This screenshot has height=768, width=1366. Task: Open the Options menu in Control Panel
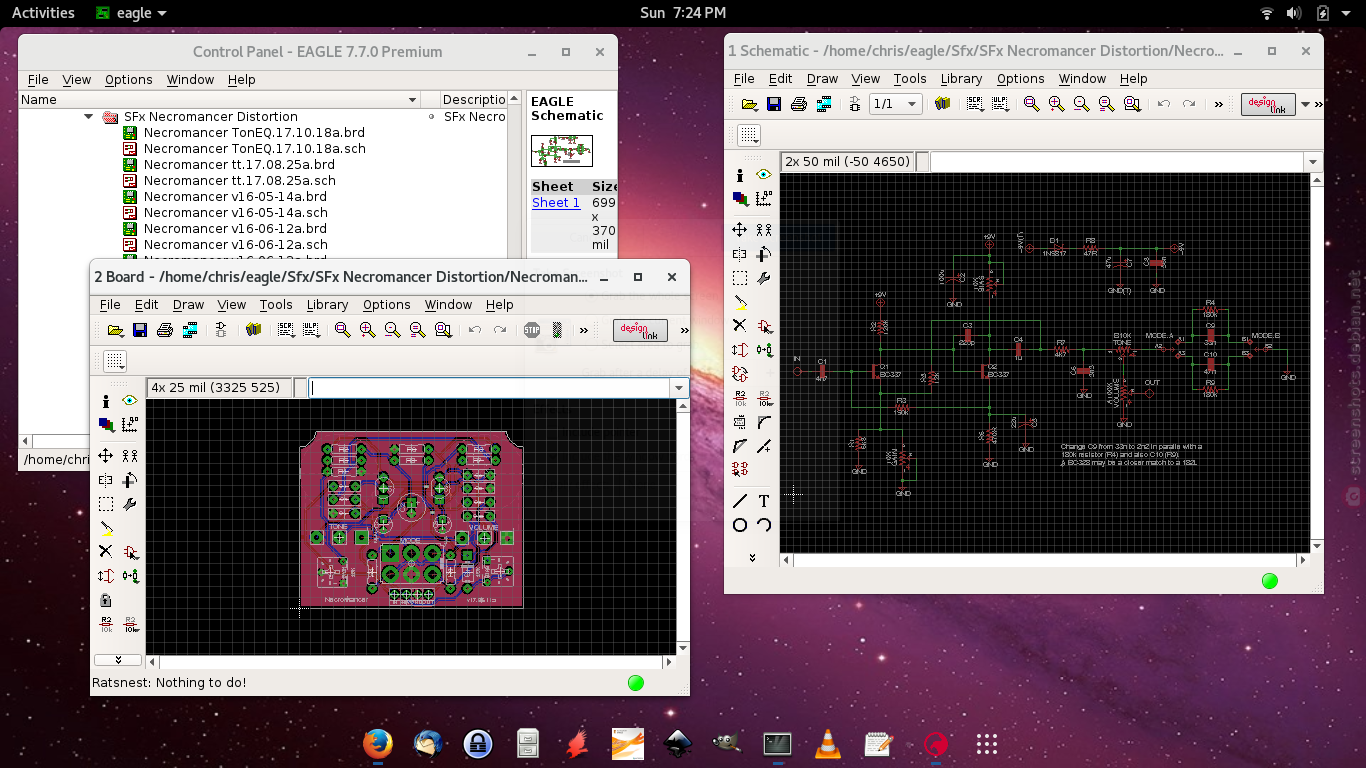click(x=129, y=79)
